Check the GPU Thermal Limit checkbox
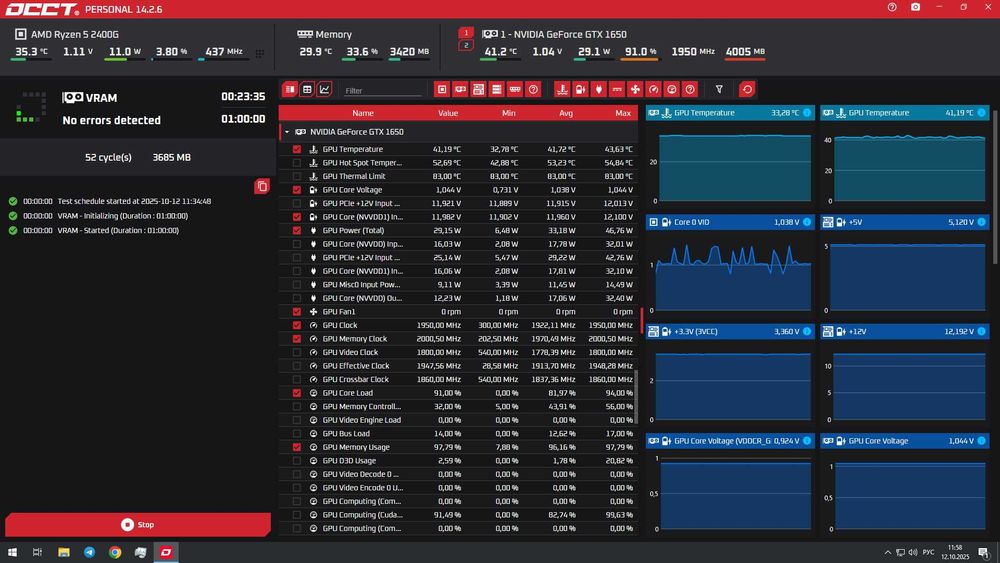Image resolution: width=1000 pixels, height=563 pixels. coord(297,176)
